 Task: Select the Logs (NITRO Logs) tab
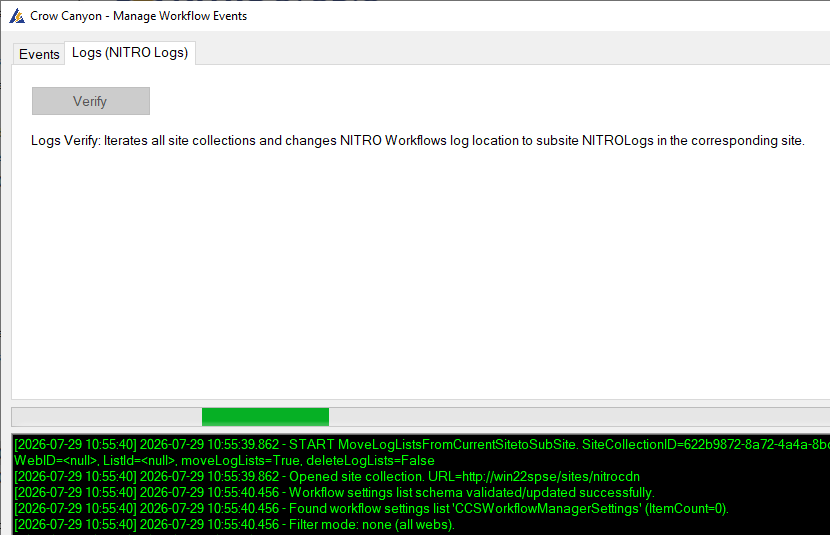pos(130,53)
